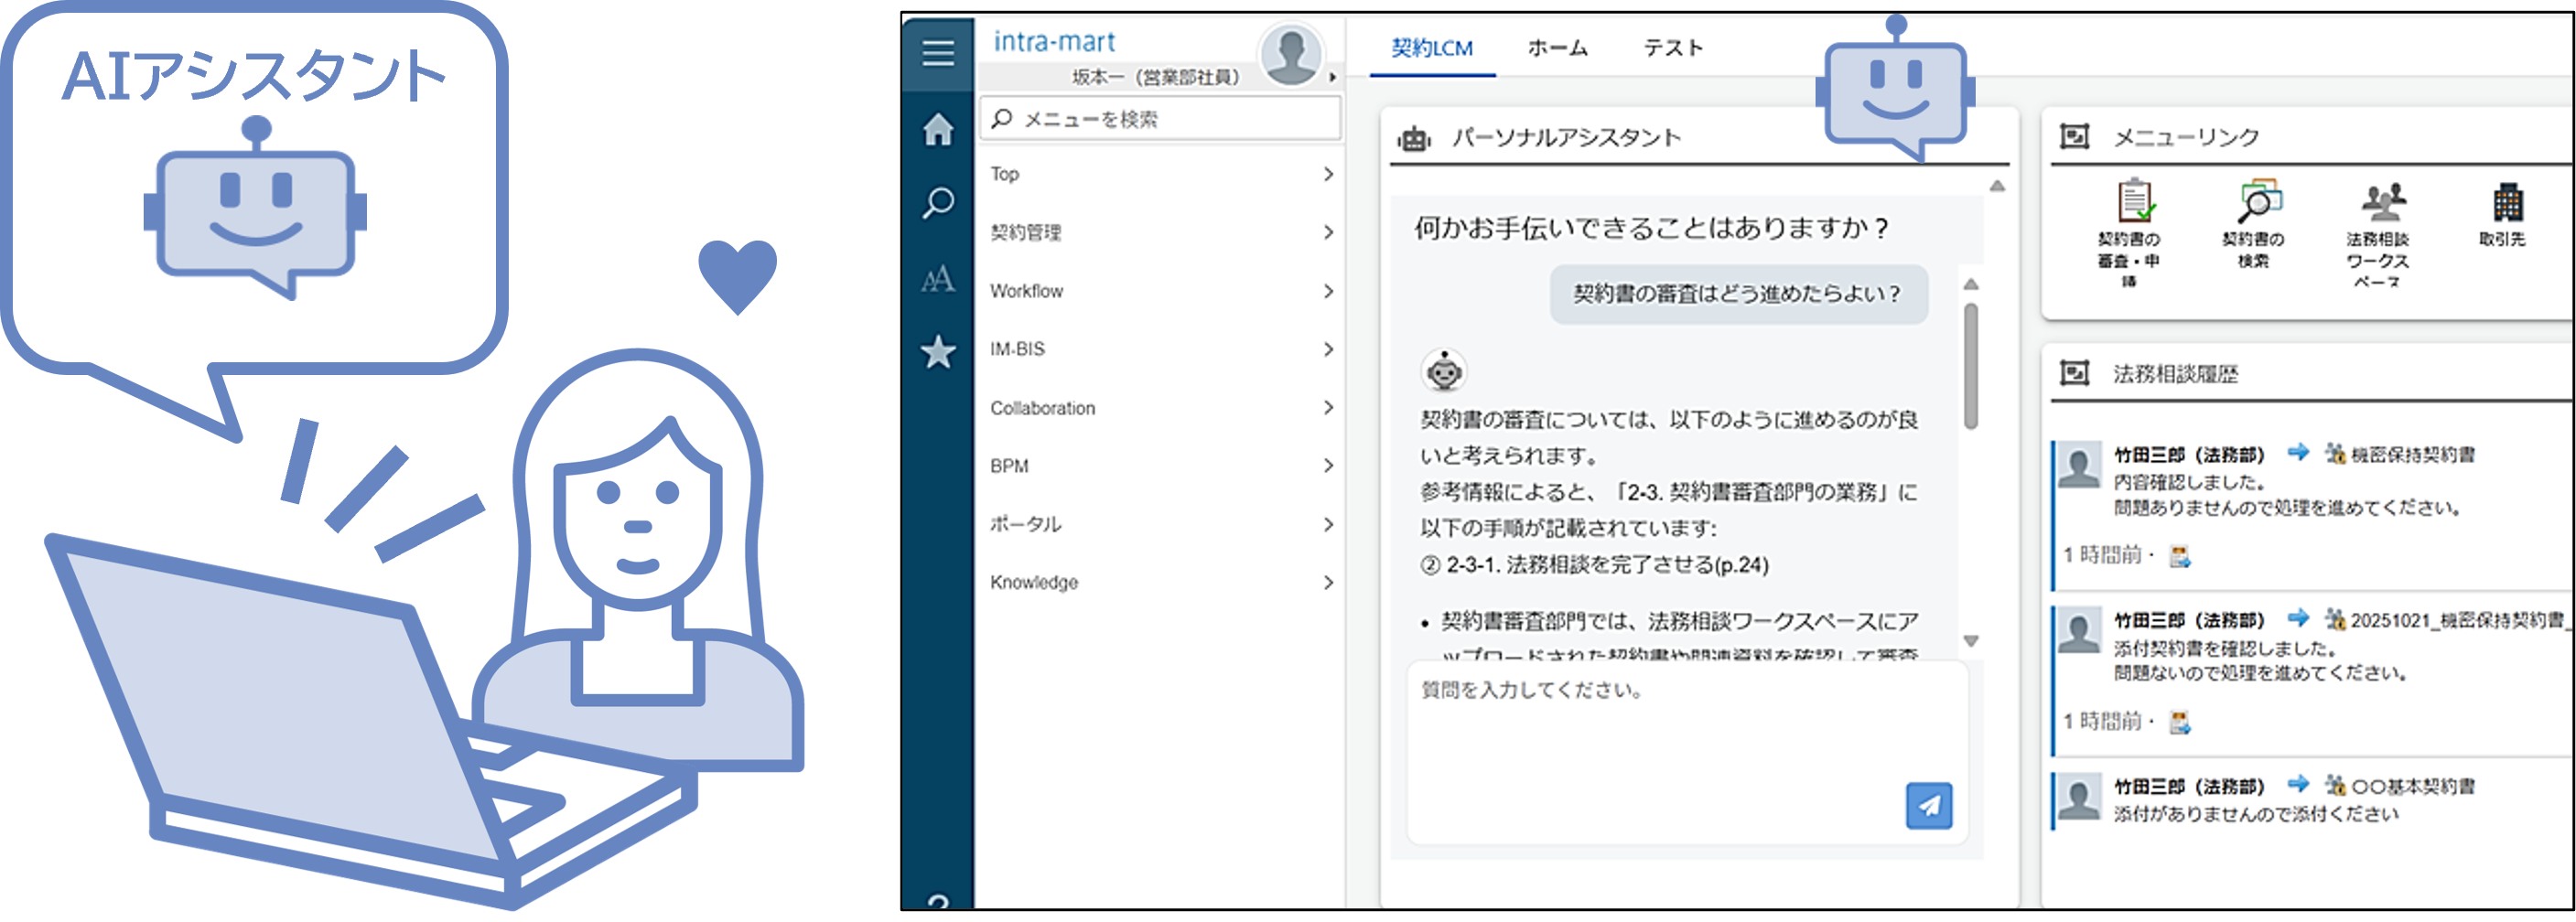The height and width of the screenshot is (922, 2576).
Task: Expand the Workflow menu section
Action: coord(1160,290)
